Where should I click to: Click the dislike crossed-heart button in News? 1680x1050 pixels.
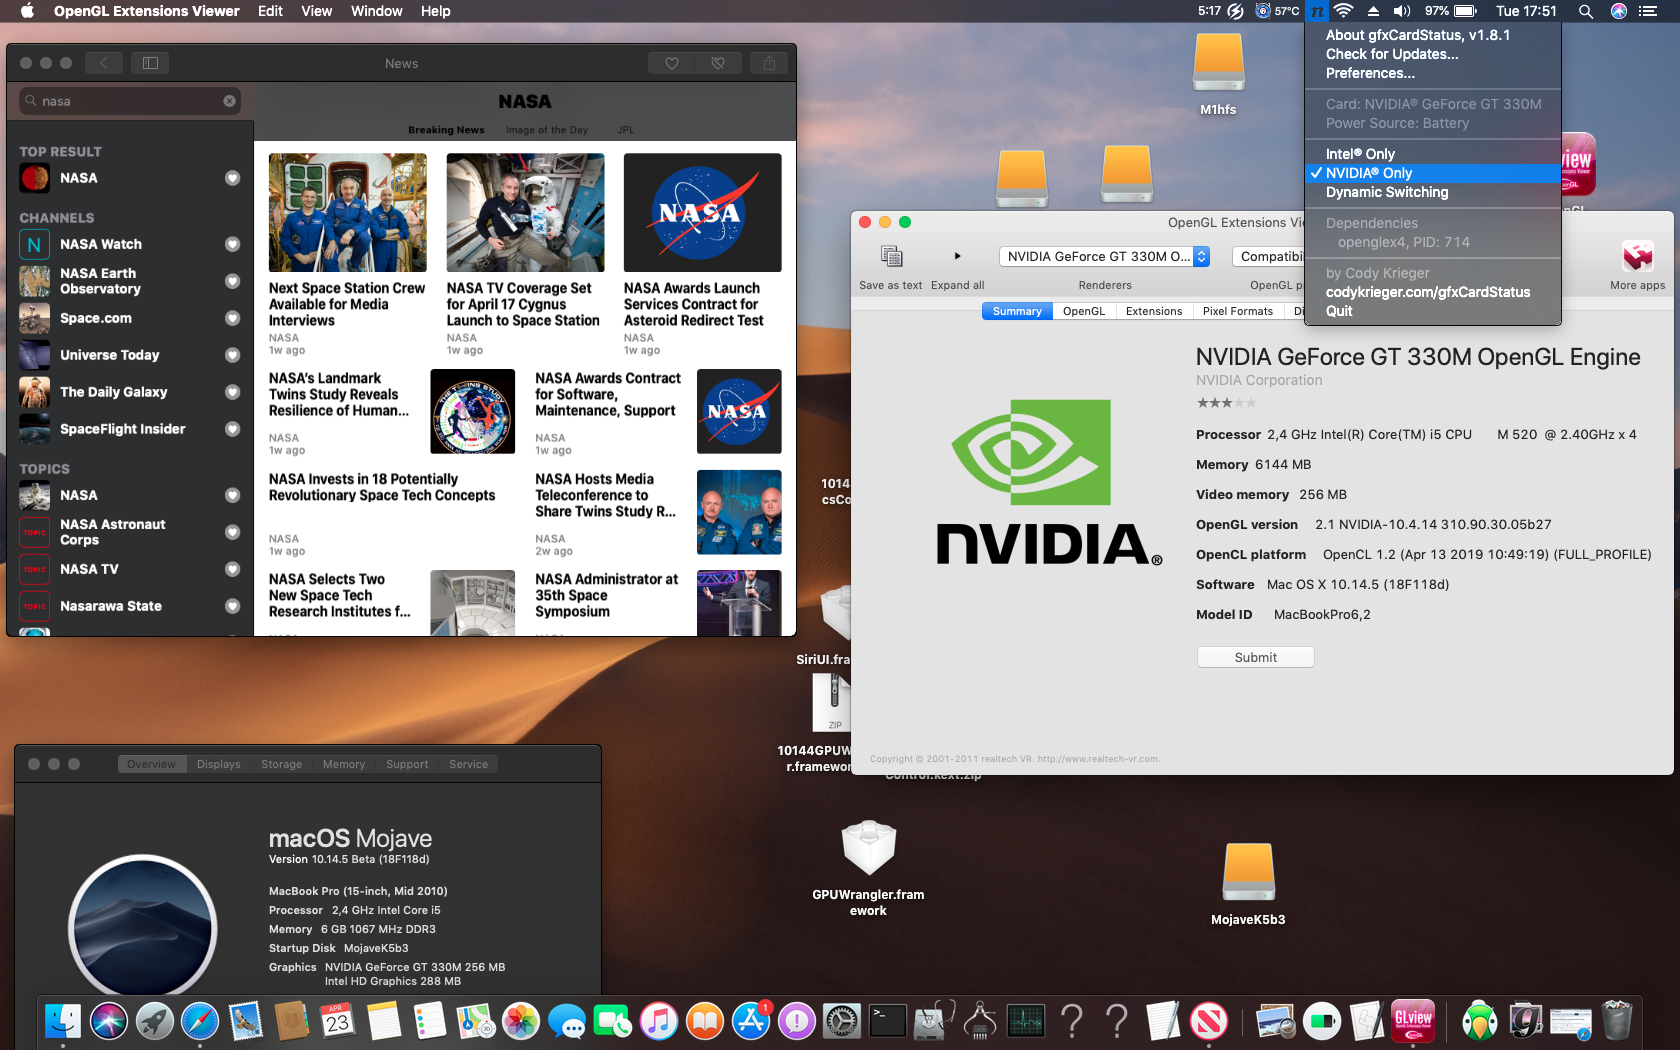[718, 63]
